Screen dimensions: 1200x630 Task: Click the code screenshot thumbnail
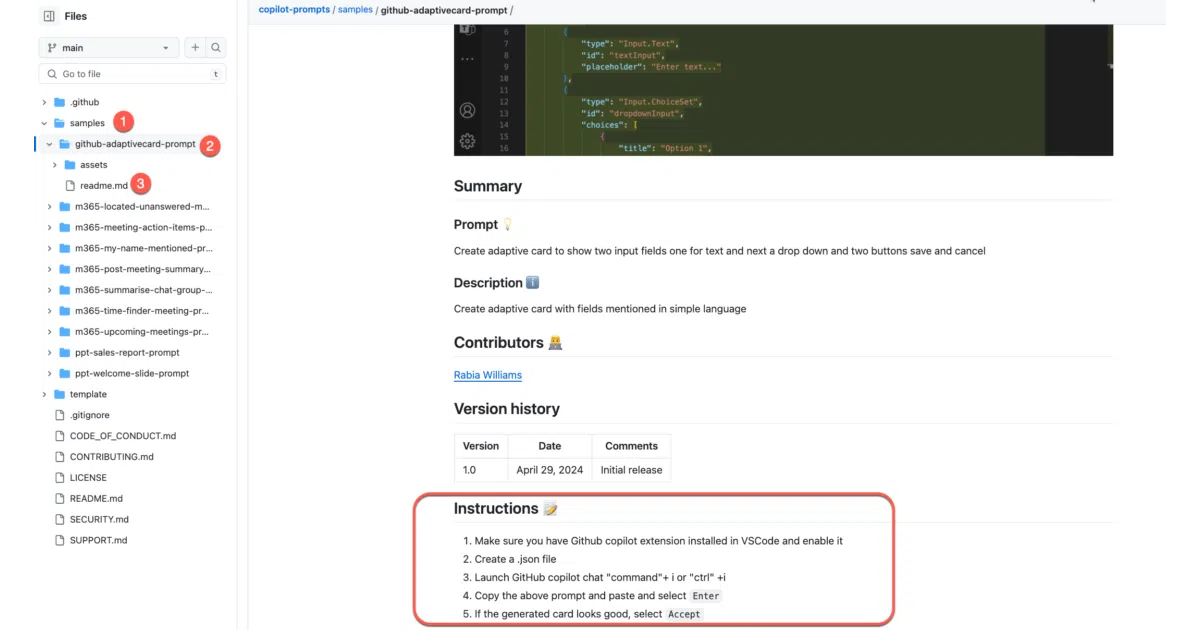pyautogui.click(x=783, y=90)
